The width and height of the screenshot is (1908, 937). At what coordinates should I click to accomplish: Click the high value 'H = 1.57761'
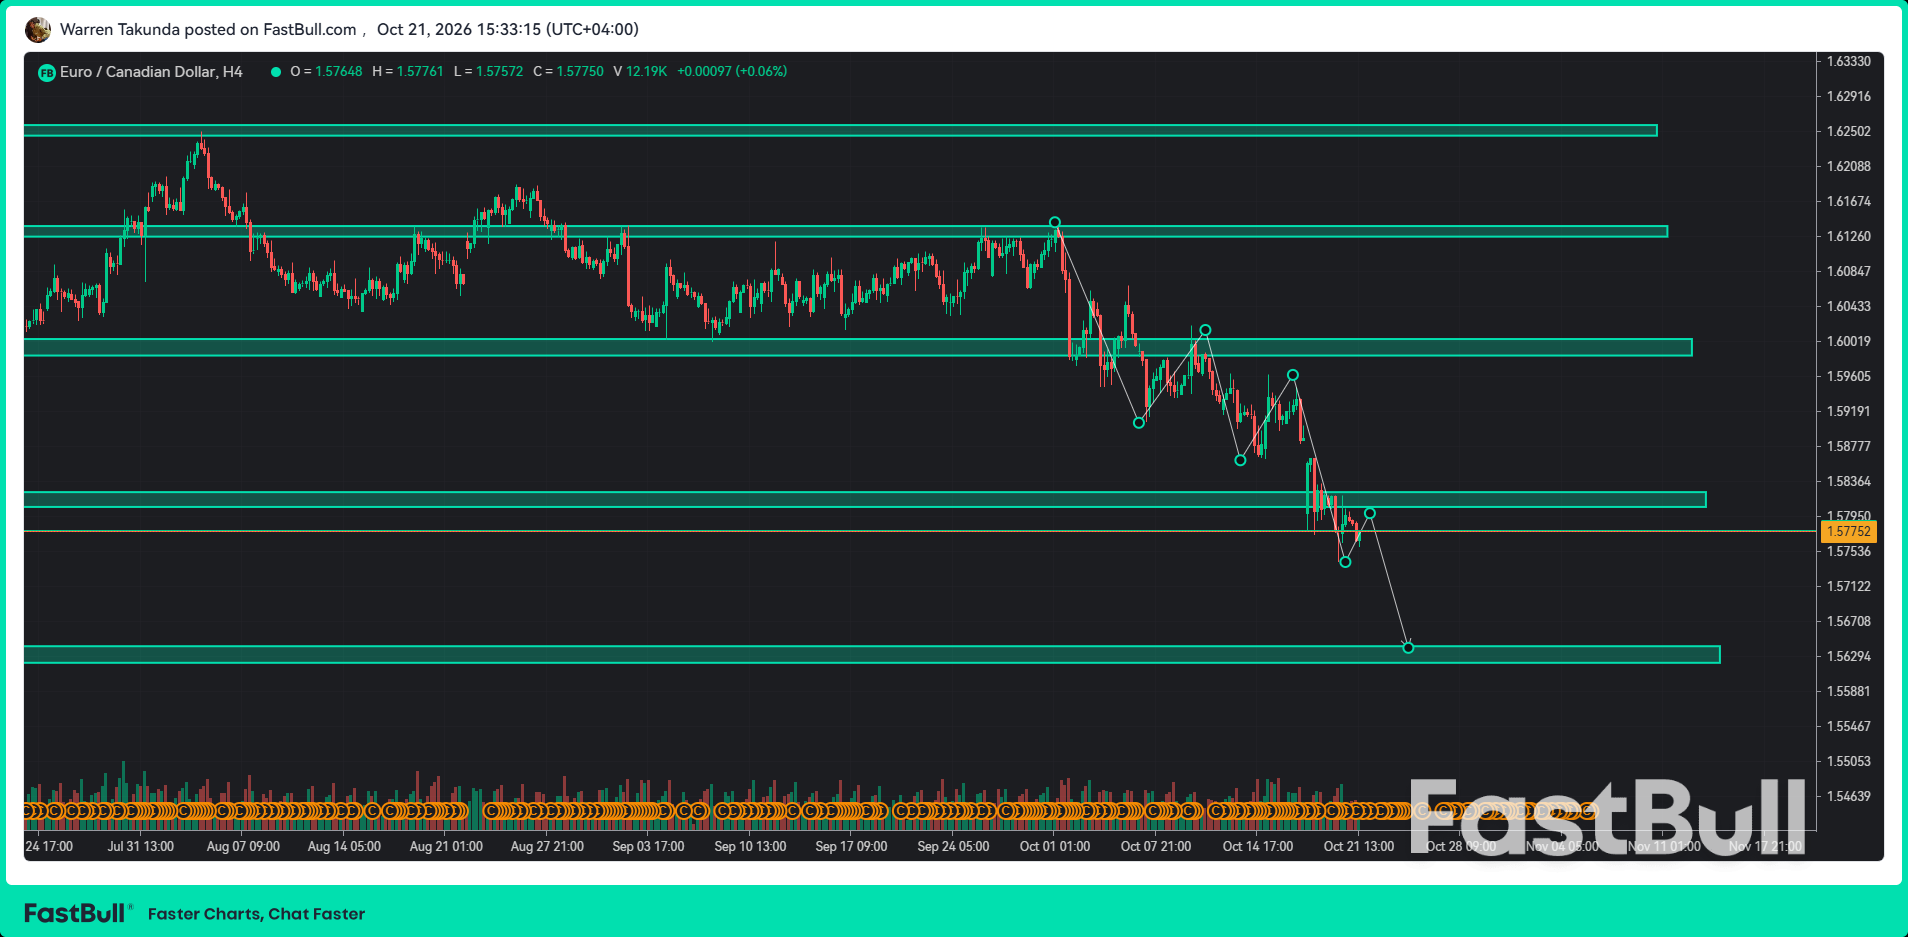407,72
